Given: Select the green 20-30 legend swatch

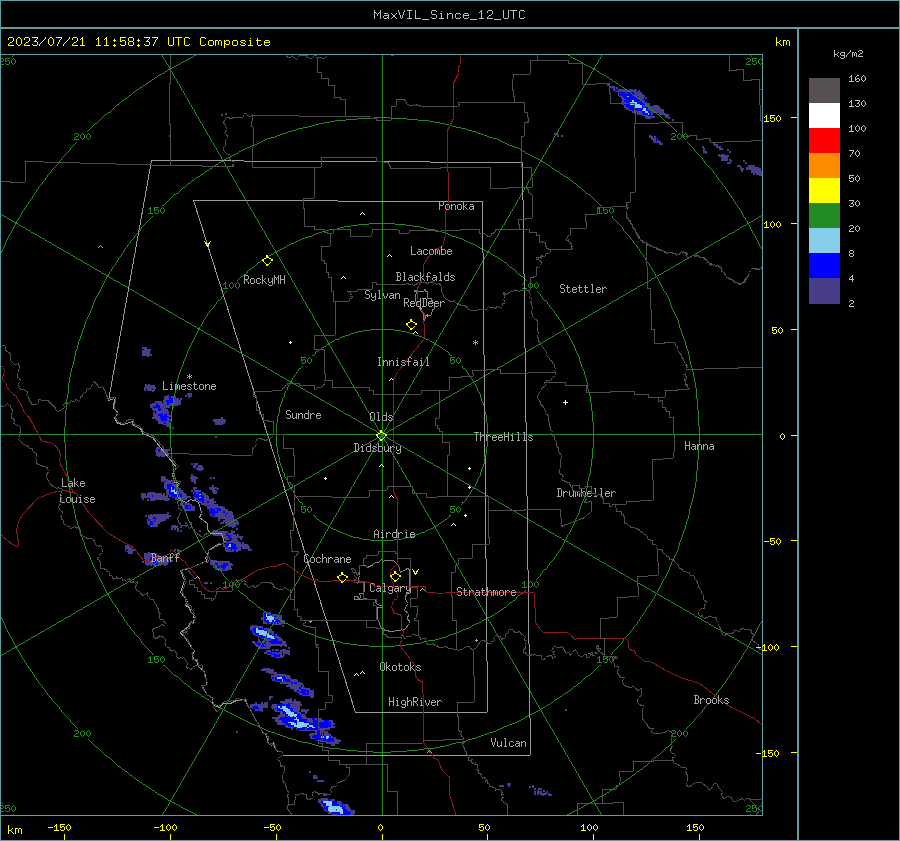Looking at the screenshot, I should pyautogui.click(x=824, y=216).
